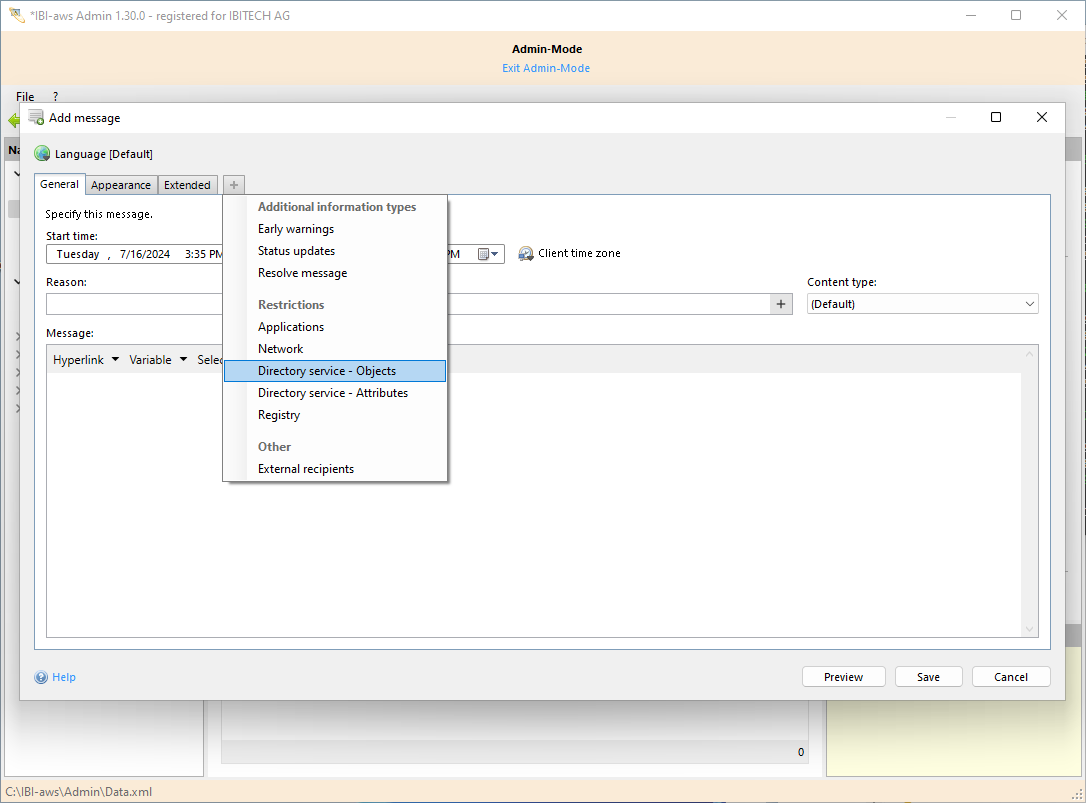This screenshot has height=803, width=1086.
Task: Choose Early warnings from the menu
Action: [x=296, y=229]
